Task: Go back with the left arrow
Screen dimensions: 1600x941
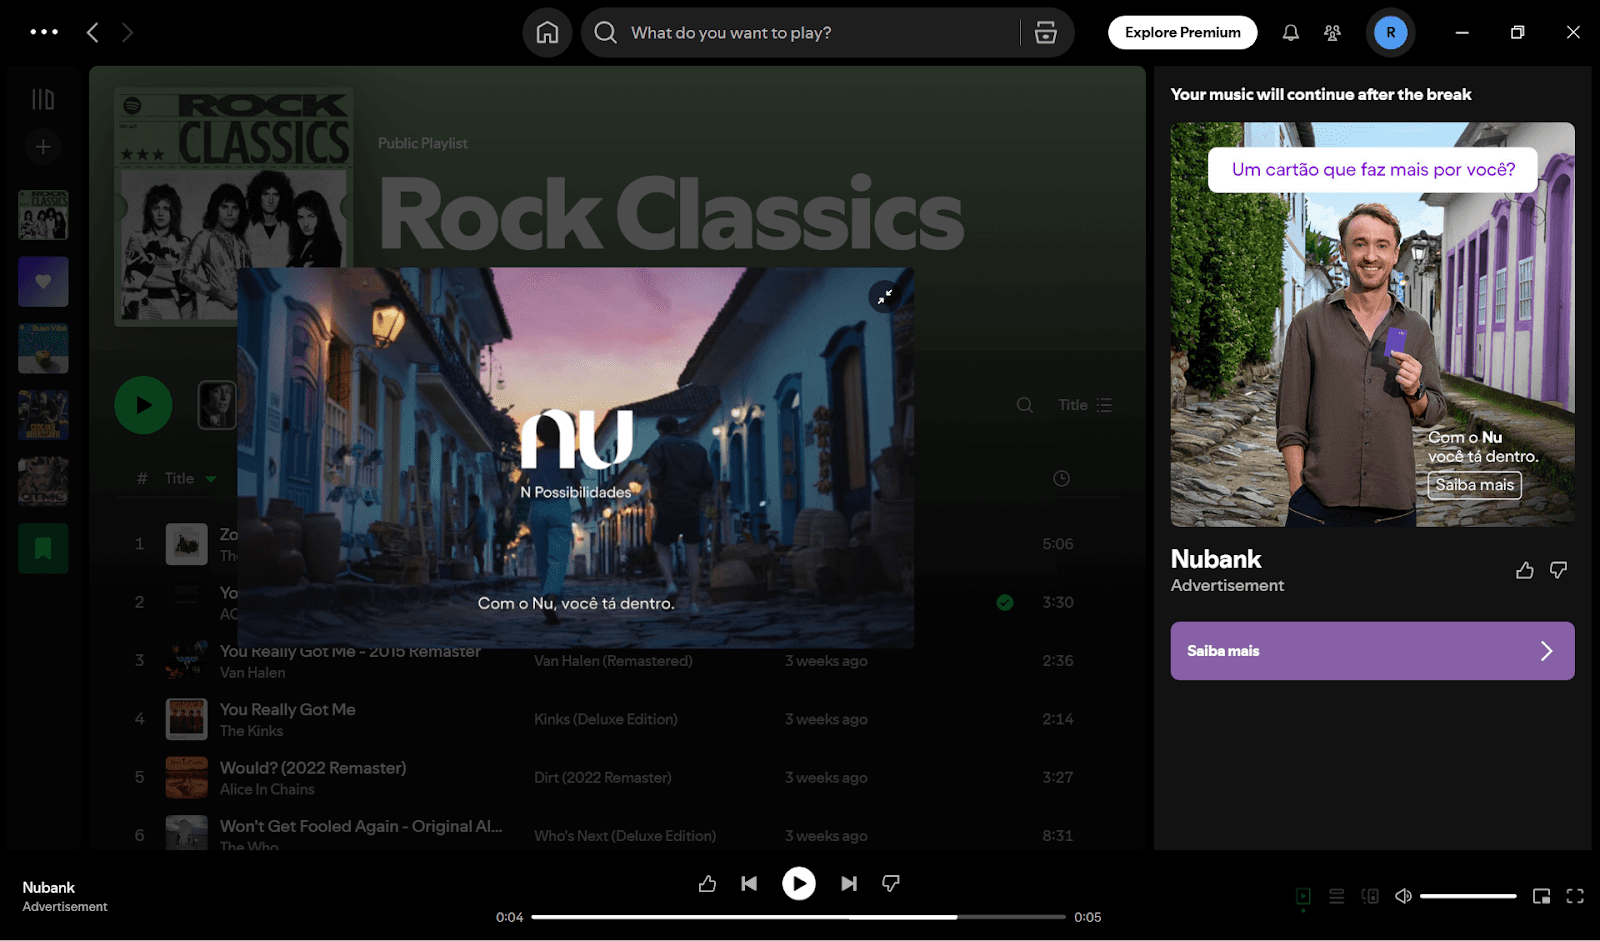Action: coord(92,33)
